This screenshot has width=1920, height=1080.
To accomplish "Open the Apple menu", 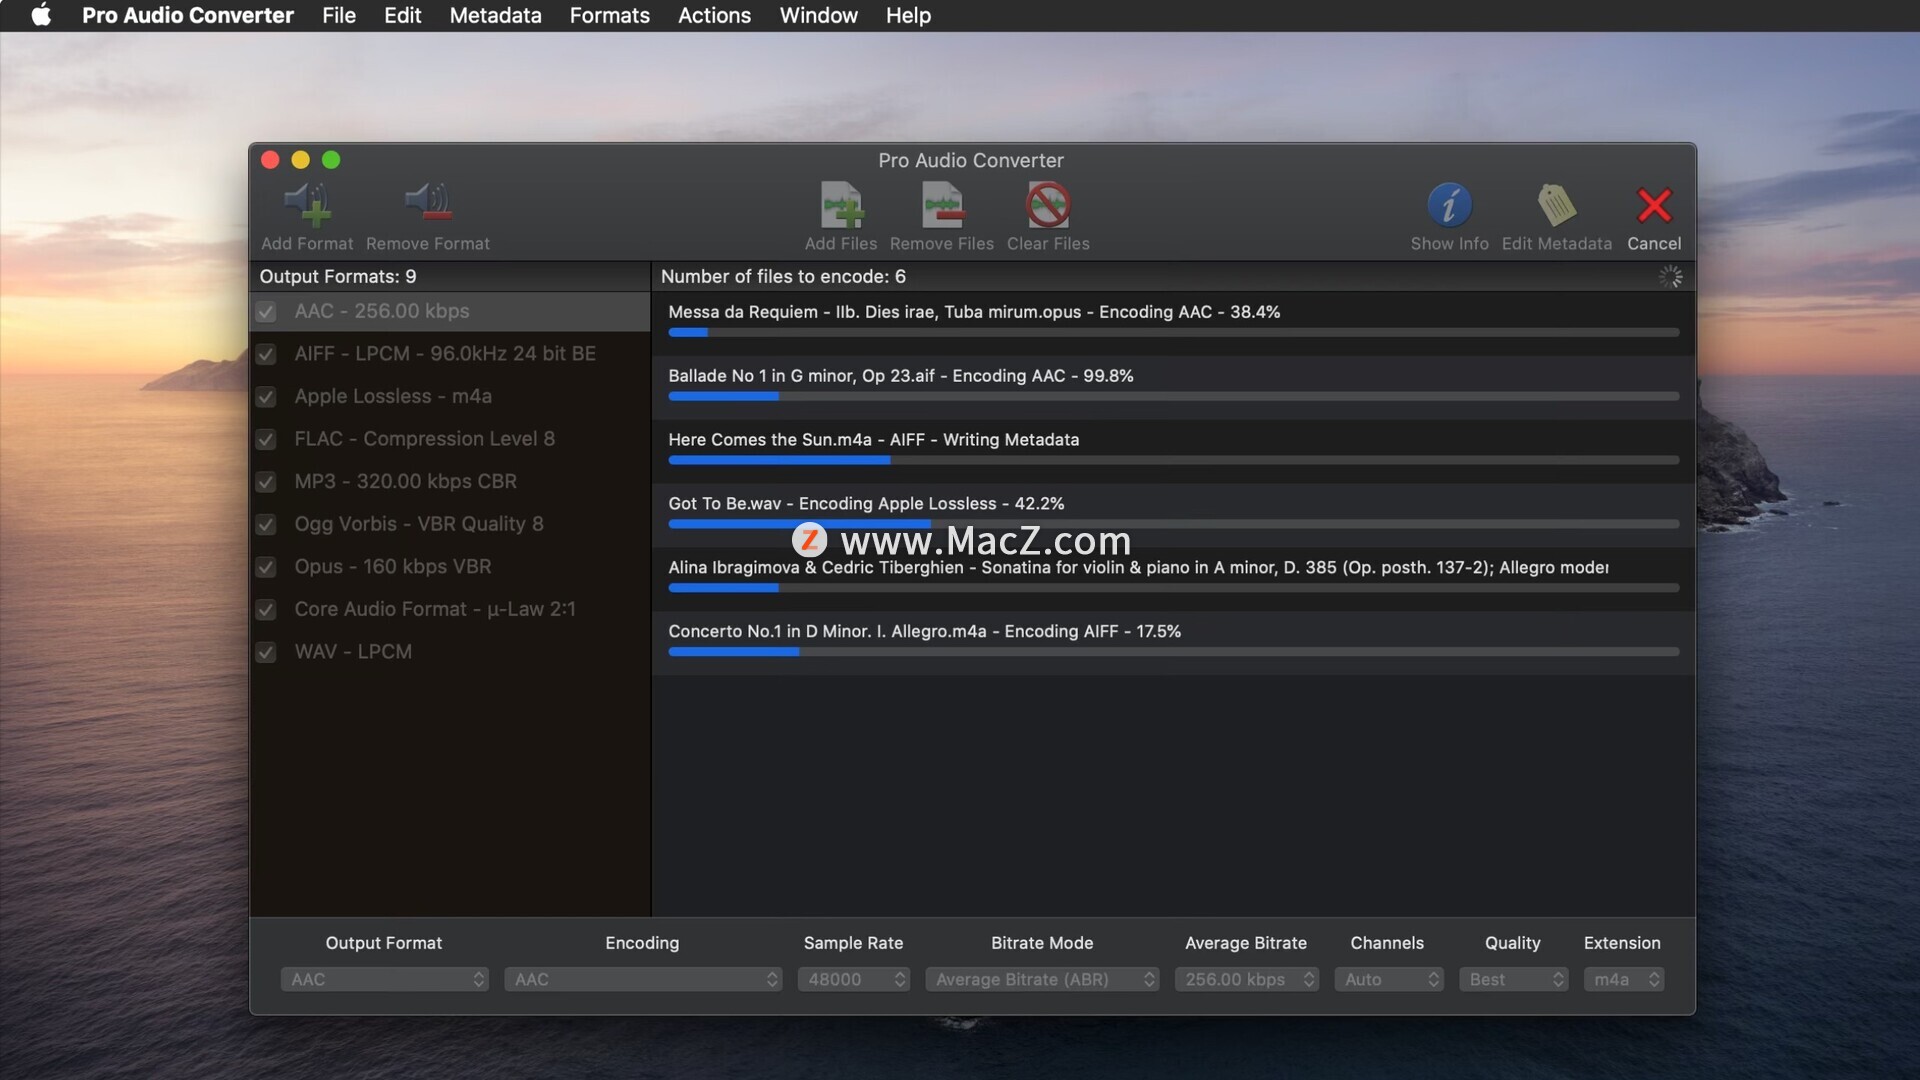I will (x=41, y=15).
